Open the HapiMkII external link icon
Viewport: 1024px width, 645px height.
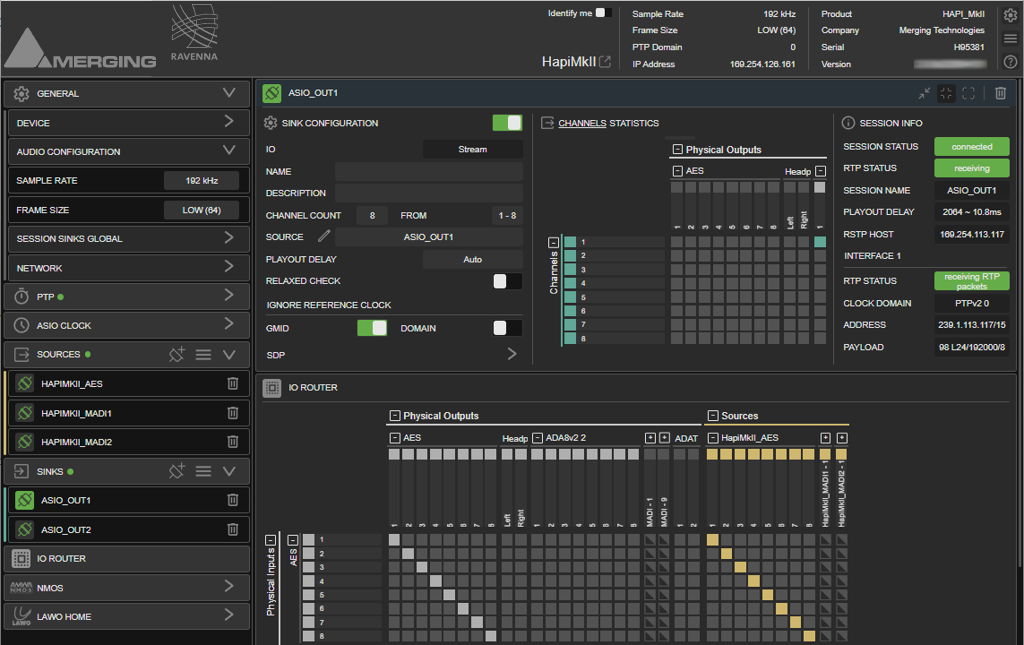[x=605, y=61]
